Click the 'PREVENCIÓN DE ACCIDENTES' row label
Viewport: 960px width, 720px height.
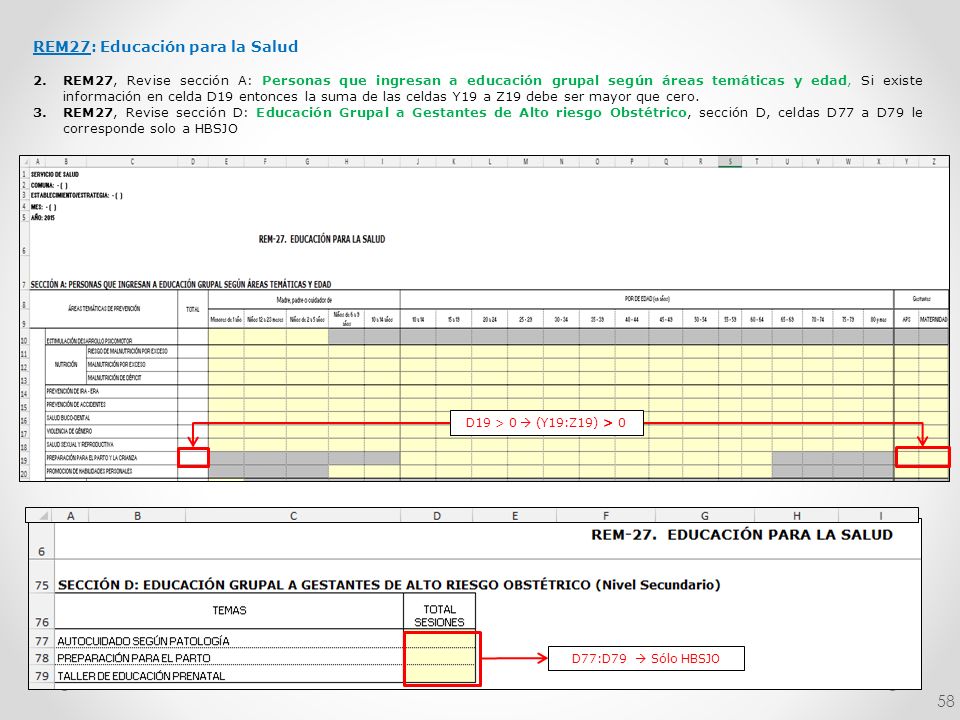[x=76, y=405]
